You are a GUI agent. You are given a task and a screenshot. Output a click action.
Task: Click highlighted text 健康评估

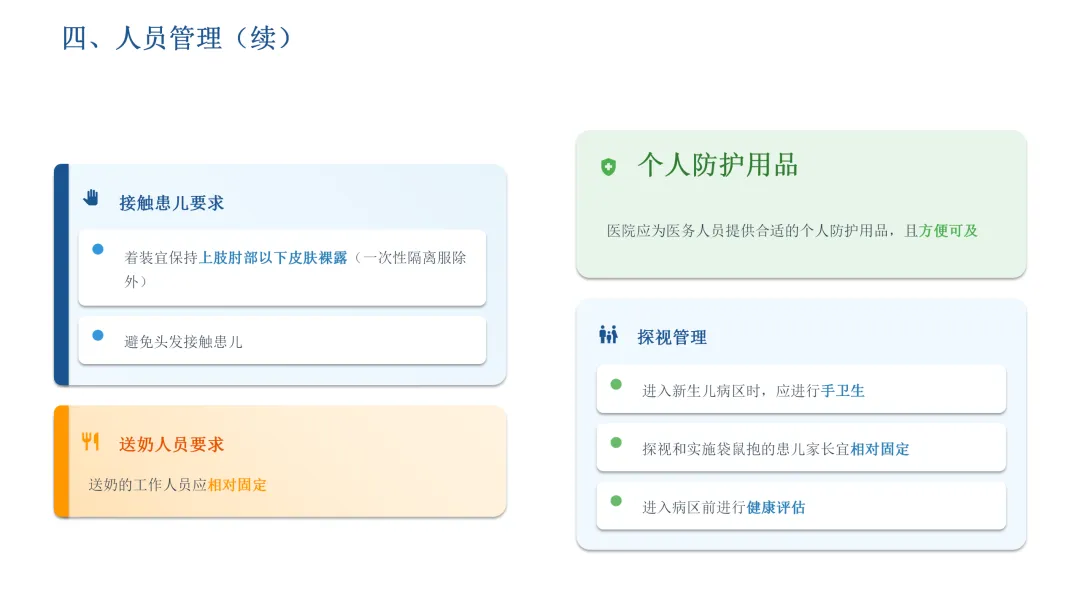tap(776, 507)
